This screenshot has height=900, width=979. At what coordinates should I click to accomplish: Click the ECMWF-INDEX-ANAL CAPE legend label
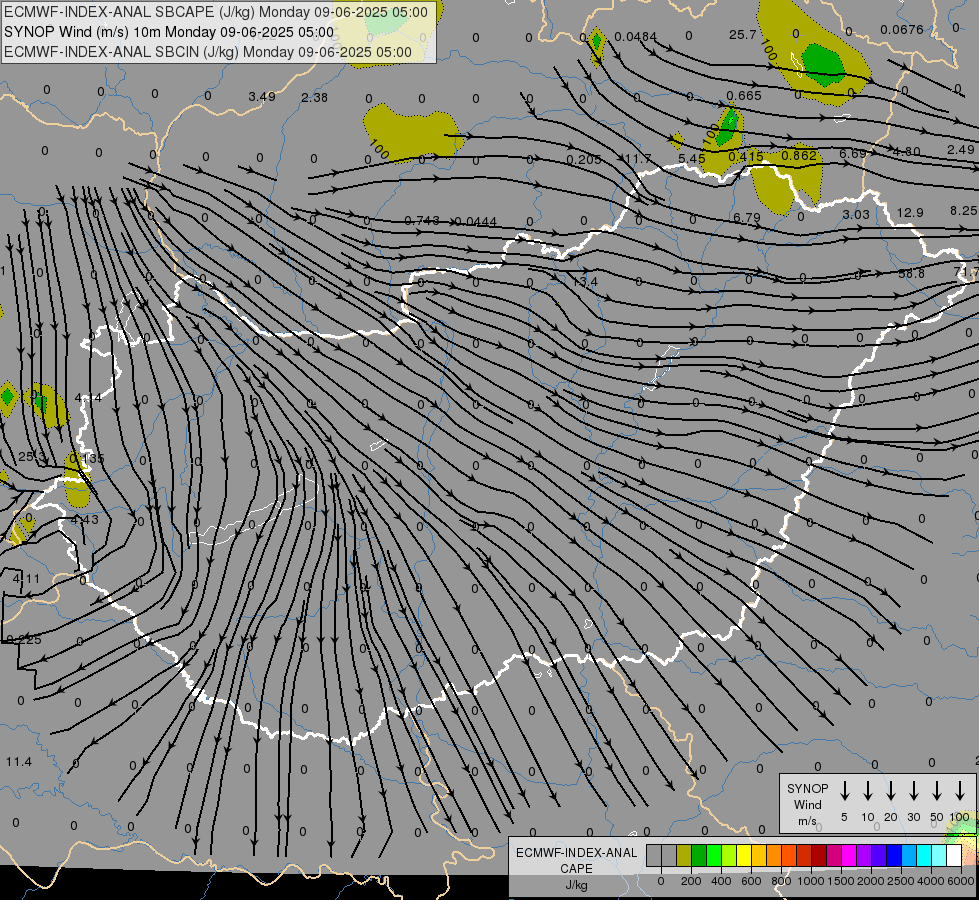576,861
